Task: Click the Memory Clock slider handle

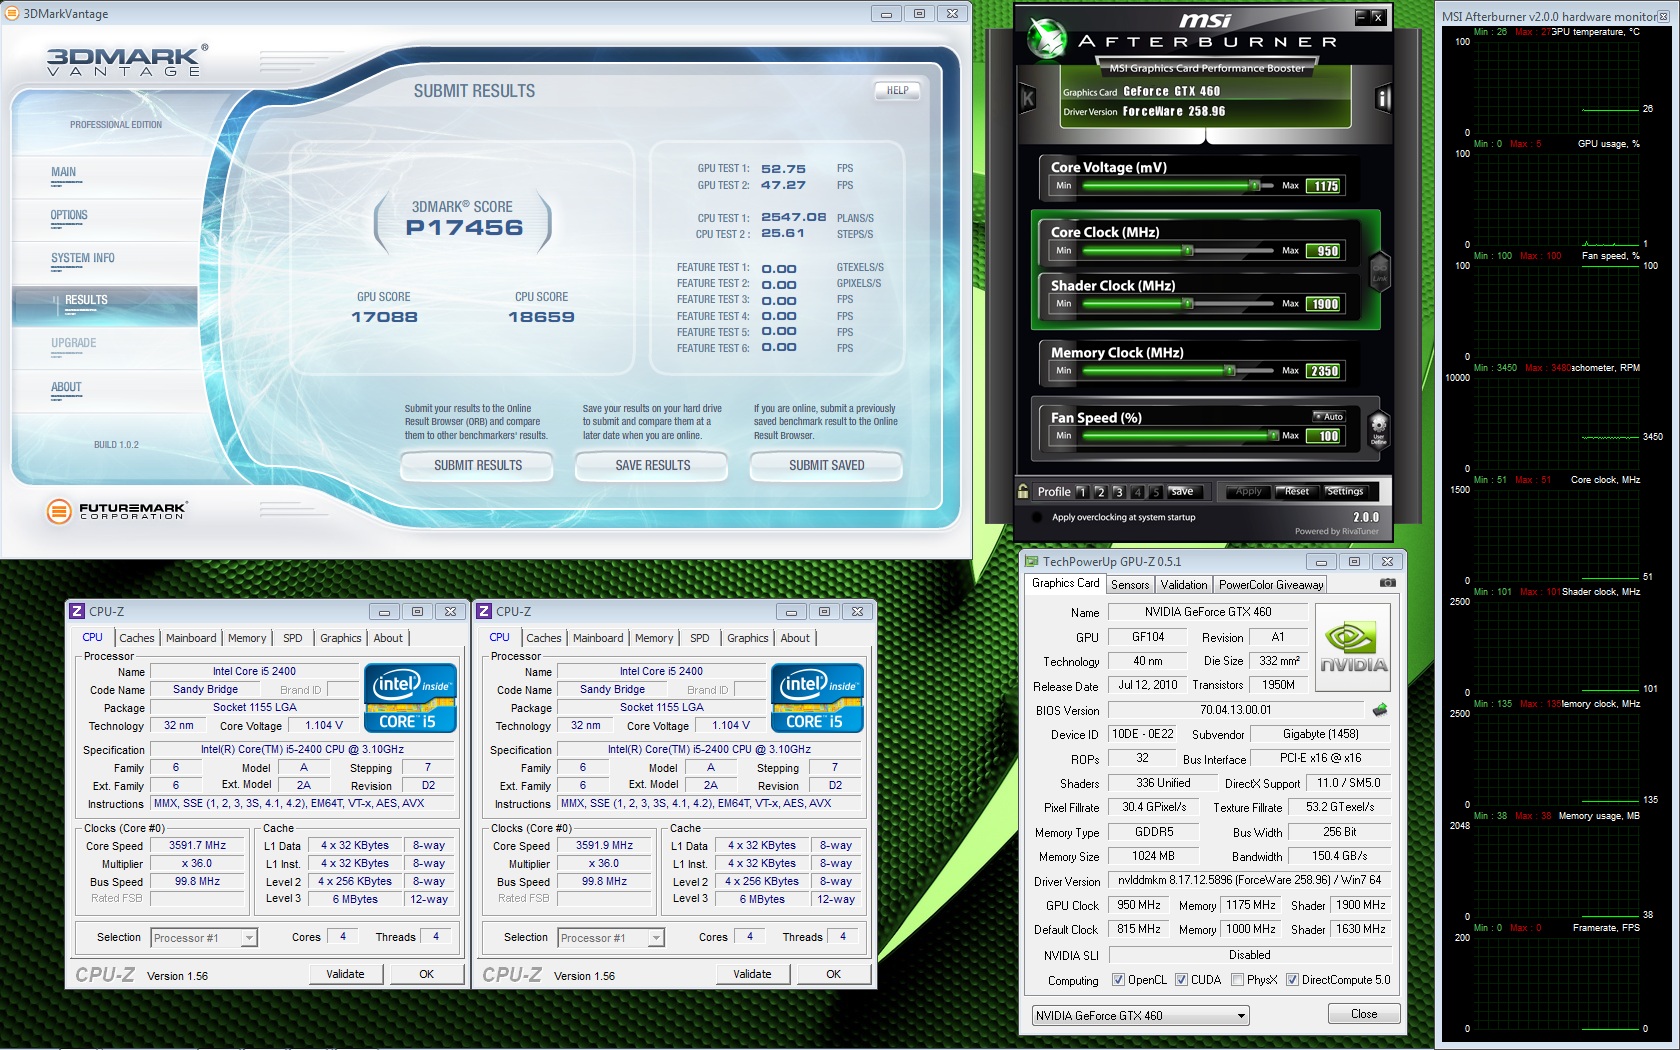Action: click(x=1230, y=371)
